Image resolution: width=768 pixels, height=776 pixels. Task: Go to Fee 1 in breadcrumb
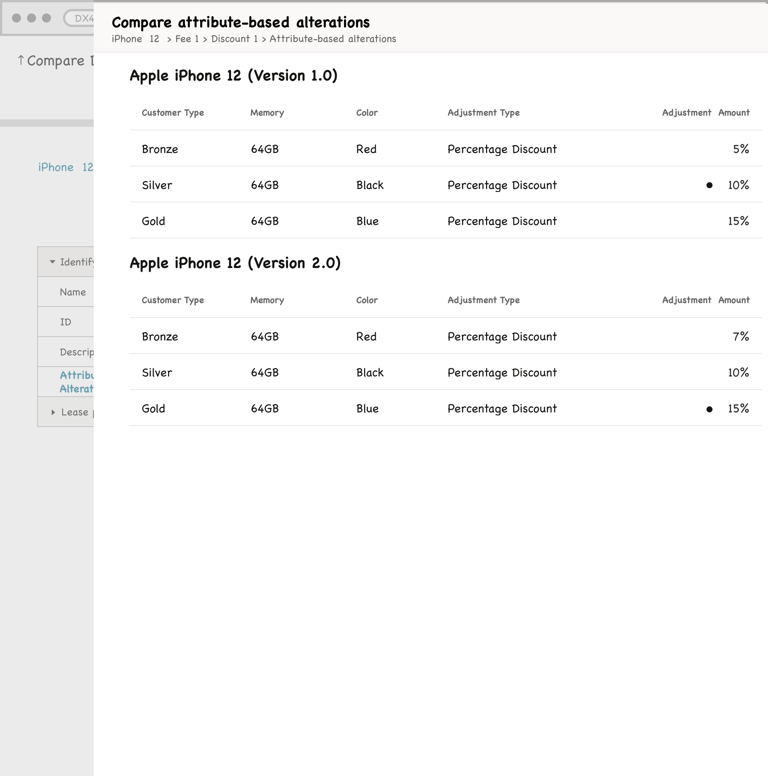point(187,39)
